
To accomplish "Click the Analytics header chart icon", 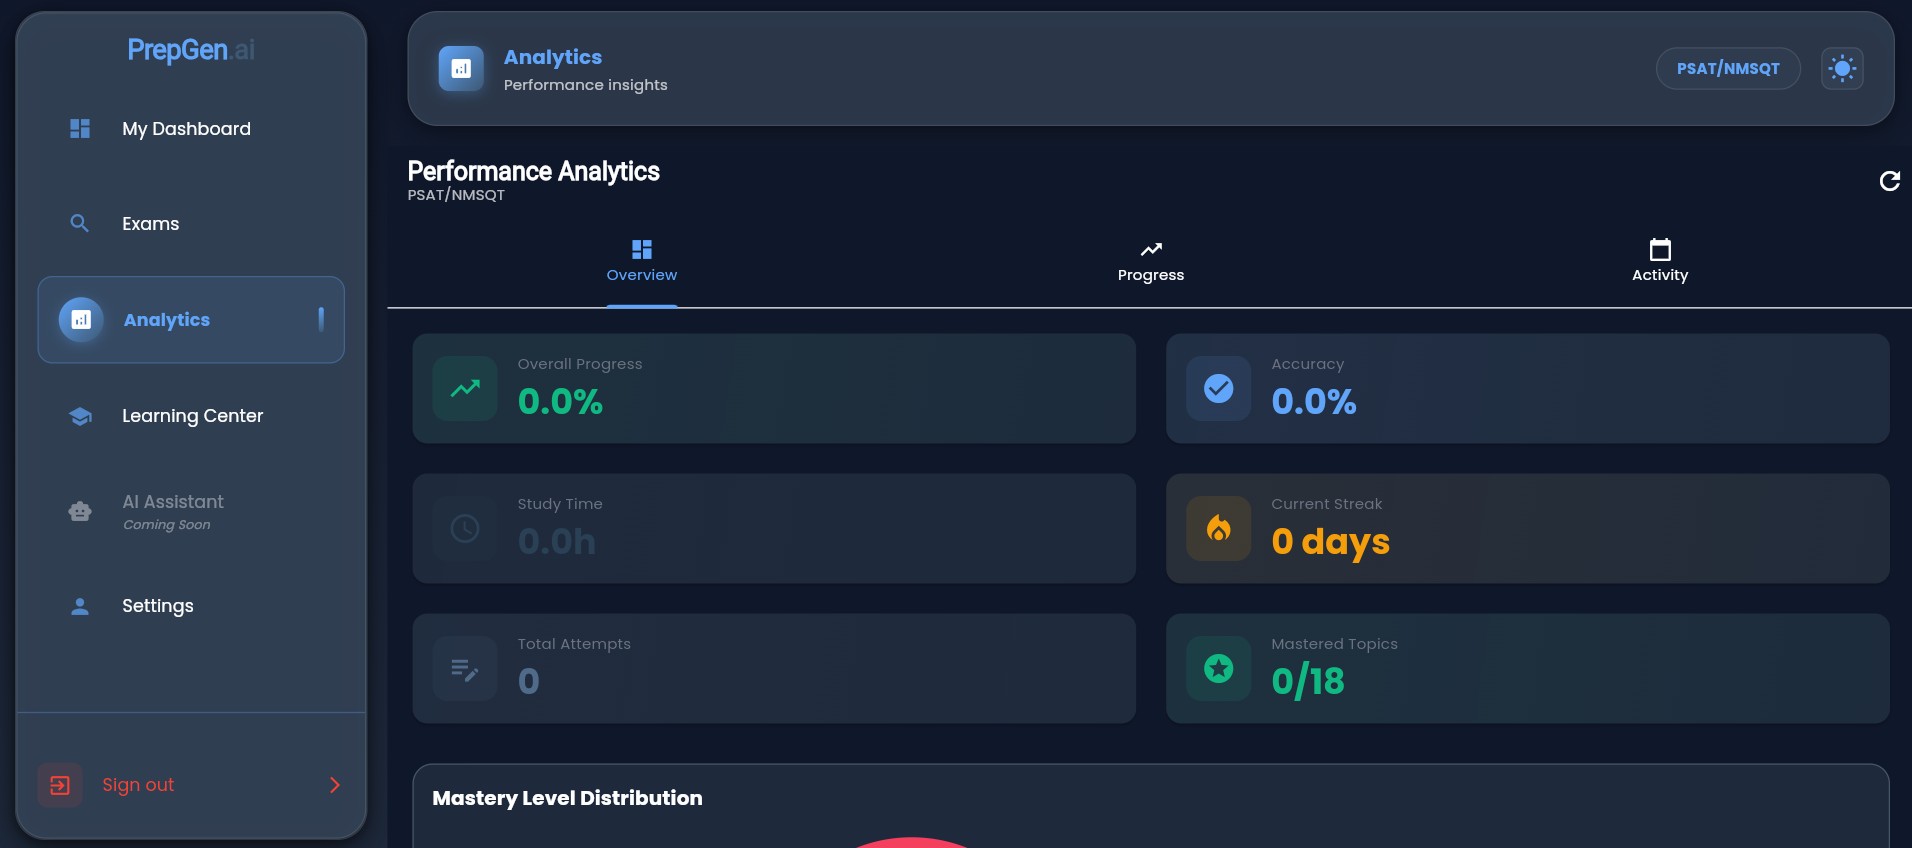I will (461, 69).
